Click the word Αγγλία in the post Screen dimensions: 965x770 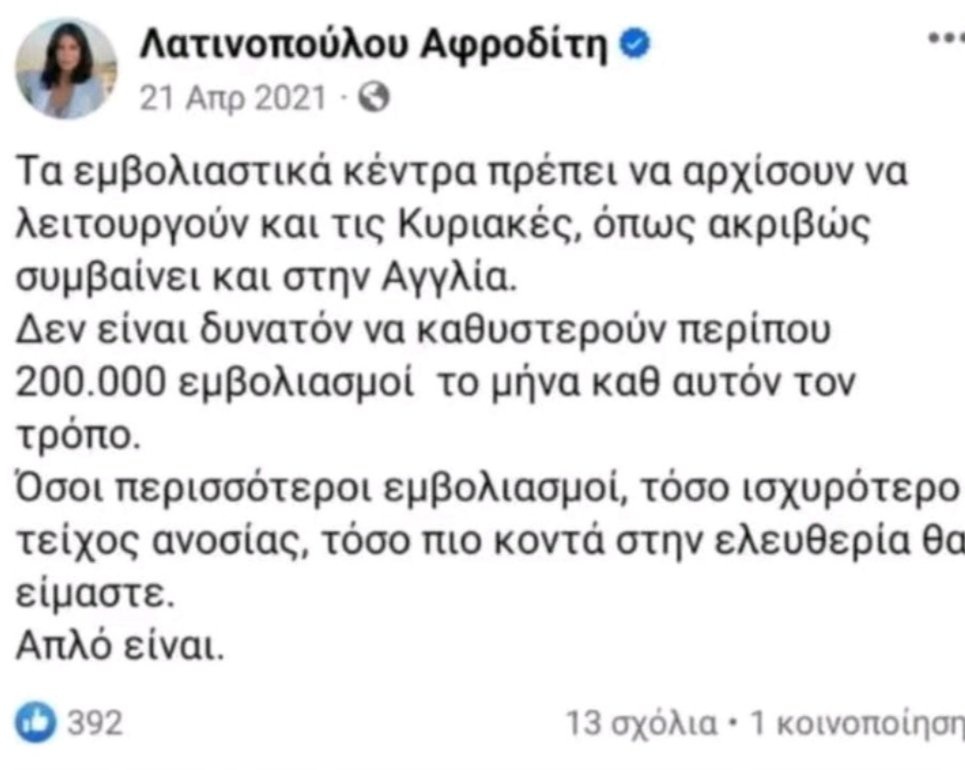coord(449,279)
